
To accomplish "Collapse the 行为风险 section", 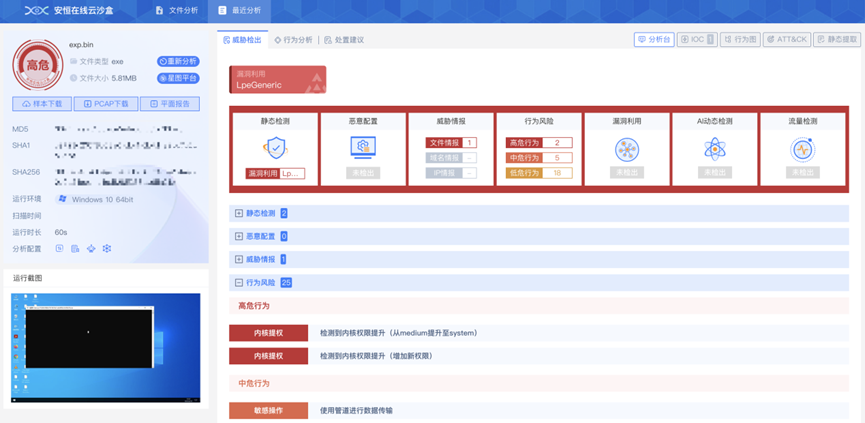I will click(x=239, y=282).
